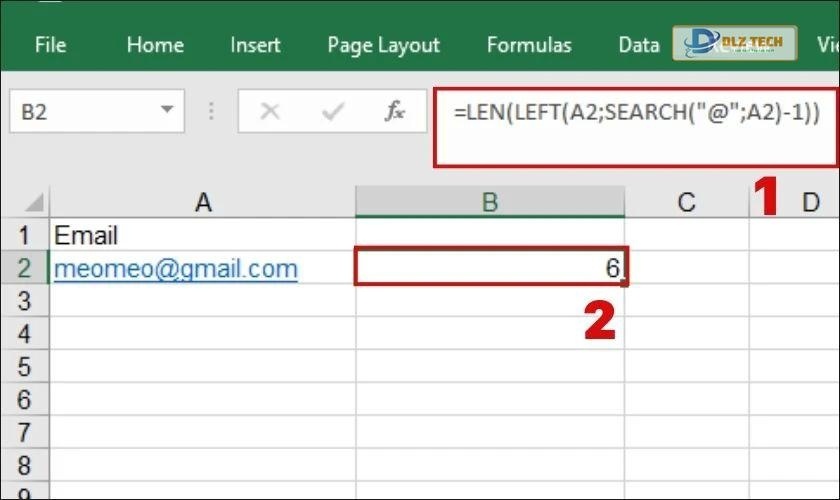
Task: Select empty cell C5
Action: pos(686,367)
